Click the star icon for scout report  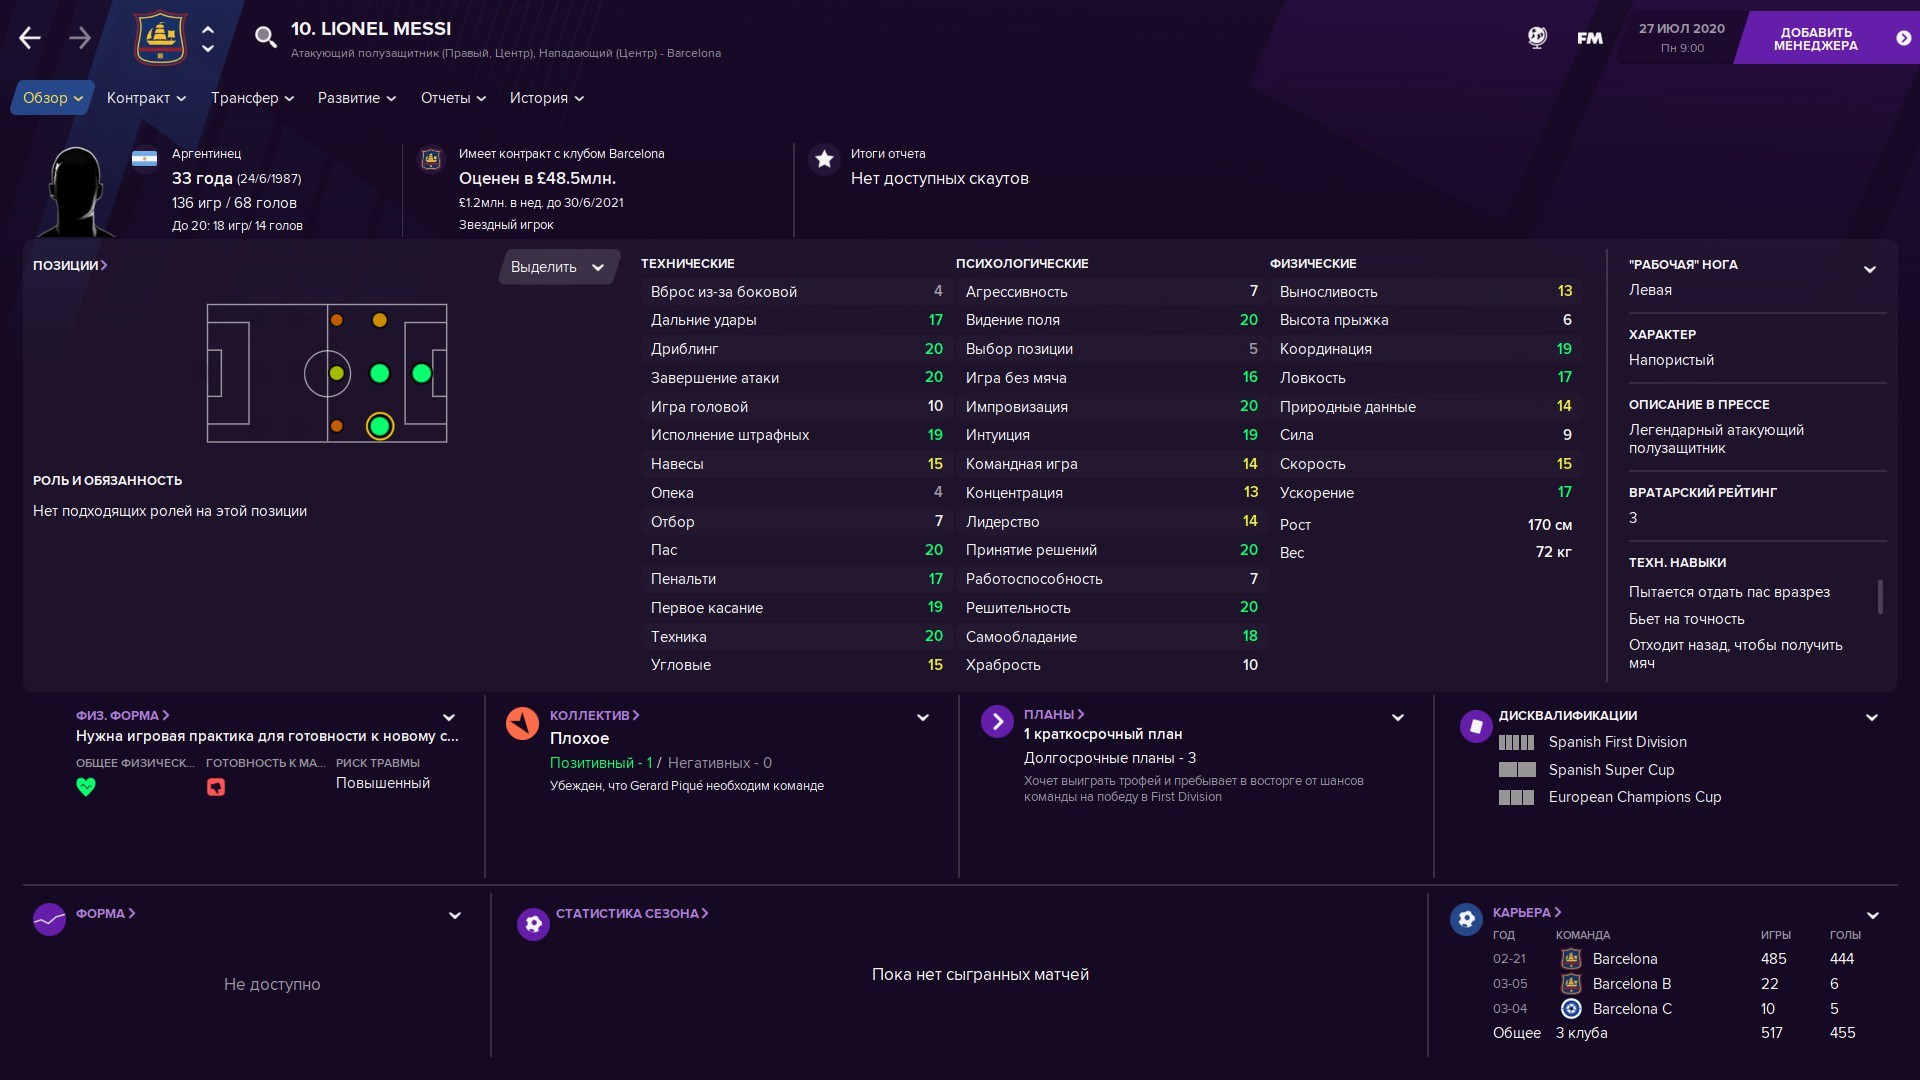click(x=824, y=159)
